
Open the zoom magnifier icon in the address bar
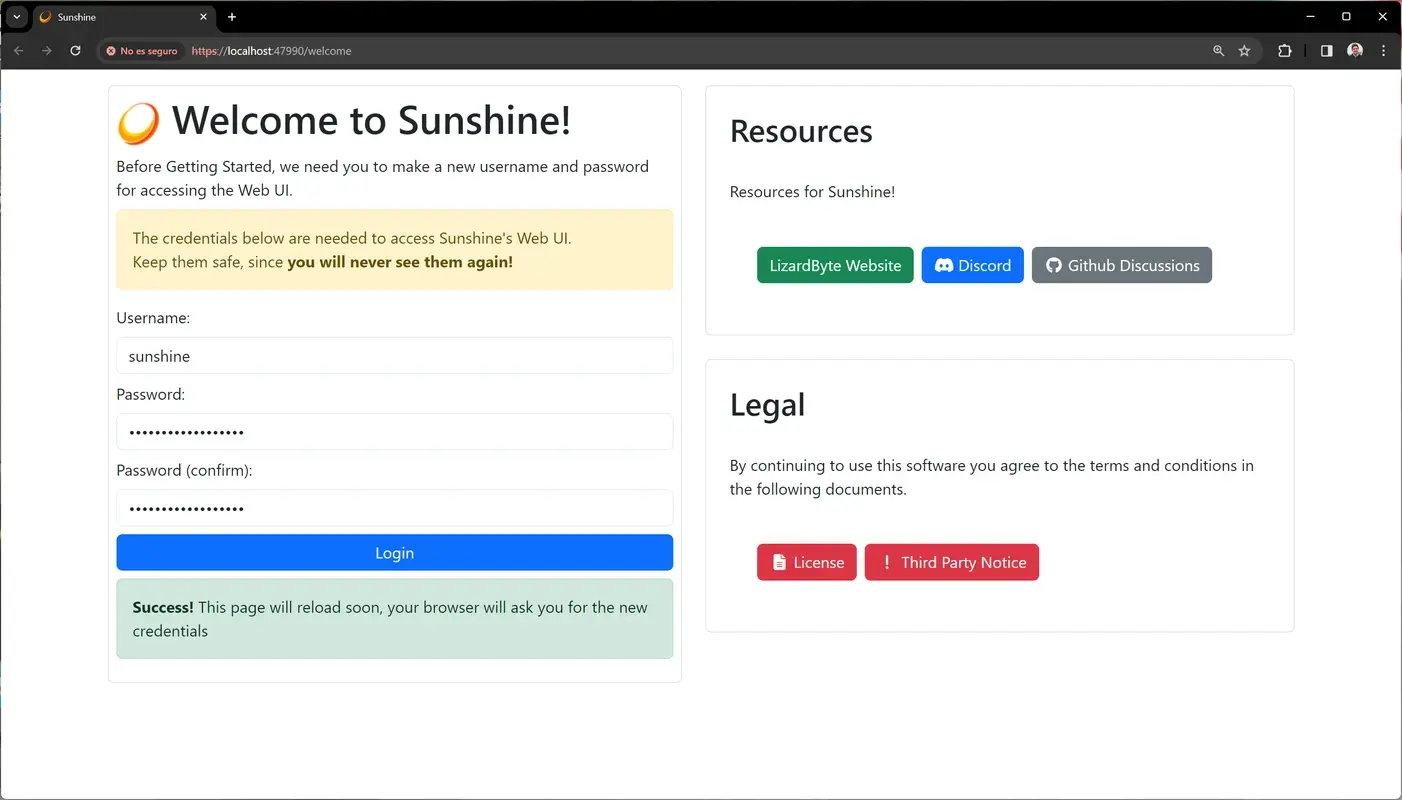pyautogui.click(x=1218, y=50)
